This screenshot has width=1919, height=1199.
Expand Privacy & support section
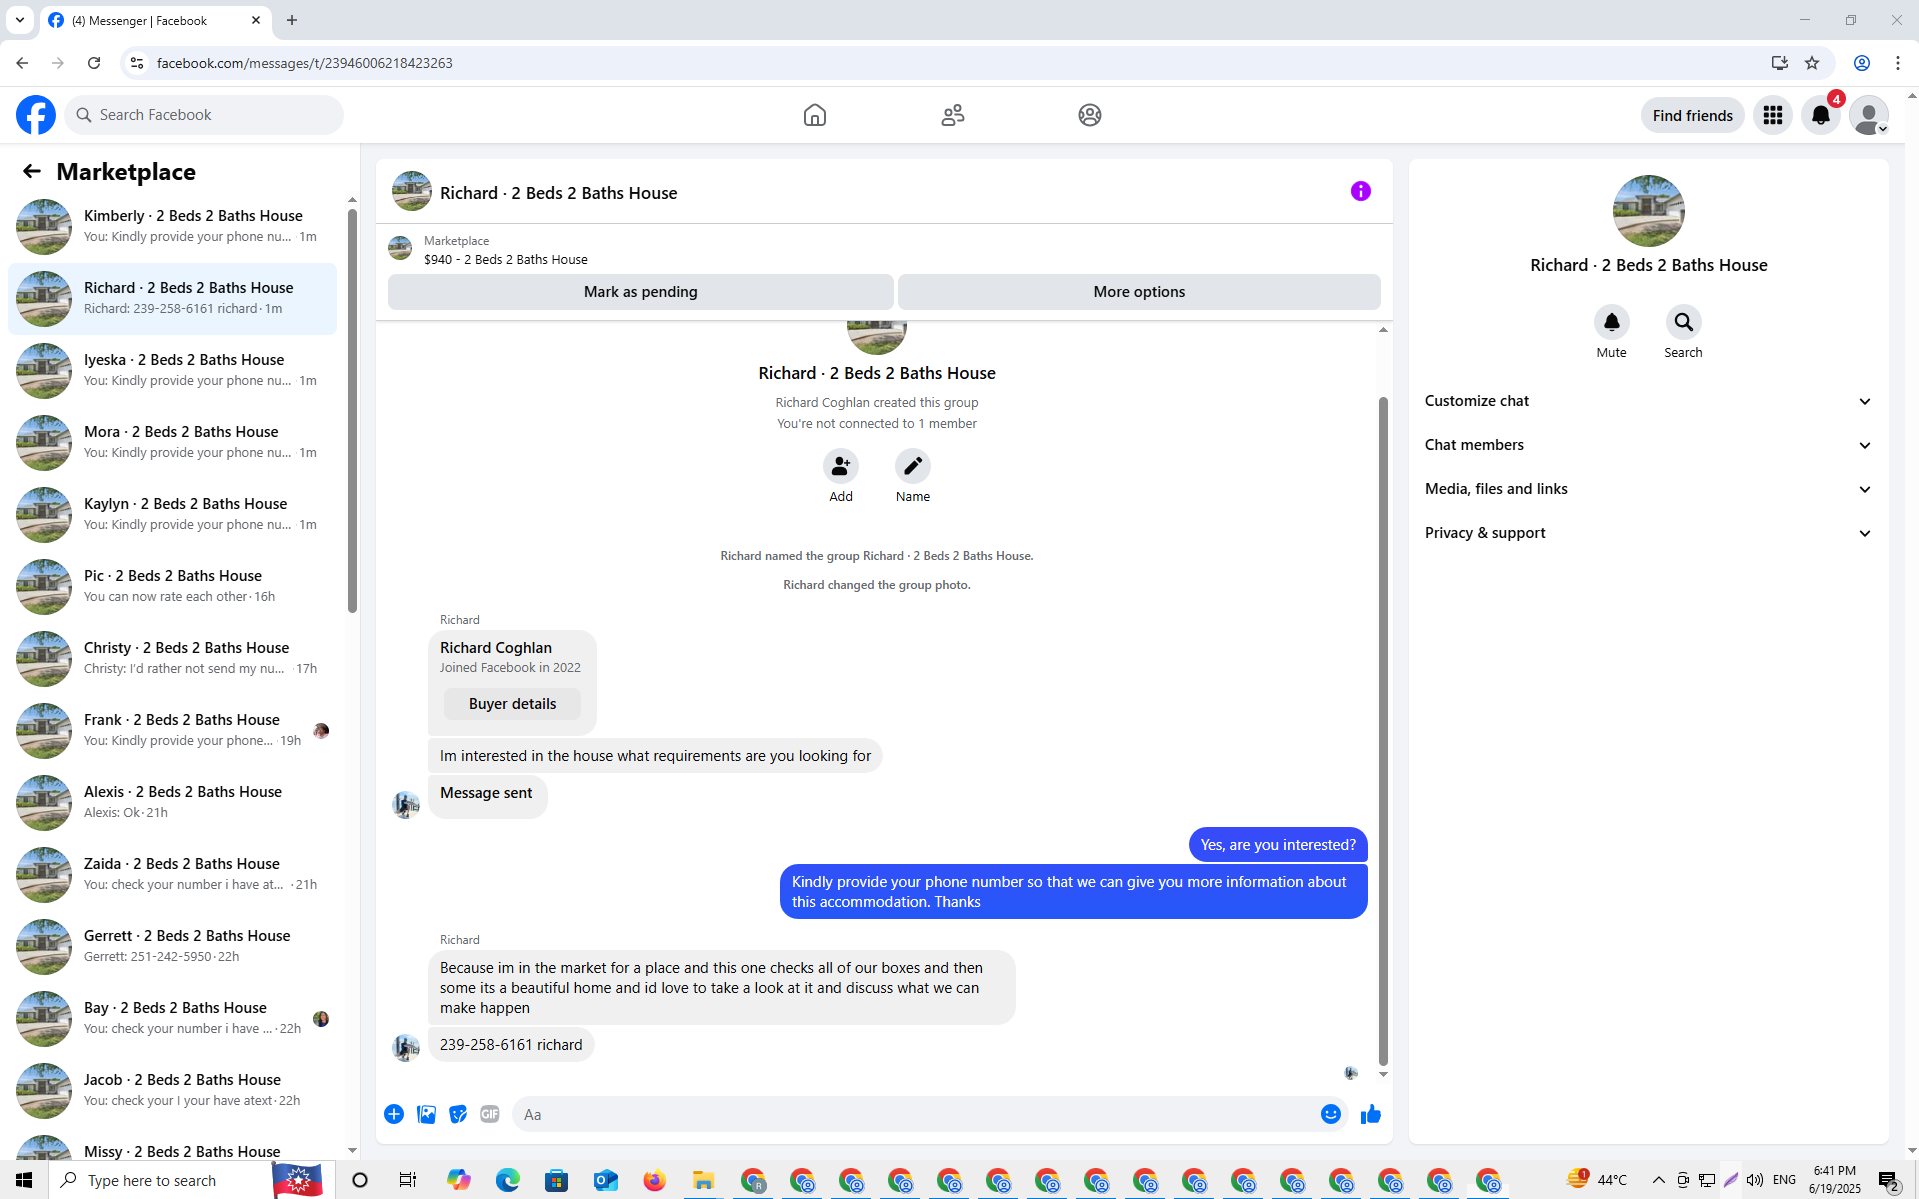pyautogui.click(x=1648, y=533)
